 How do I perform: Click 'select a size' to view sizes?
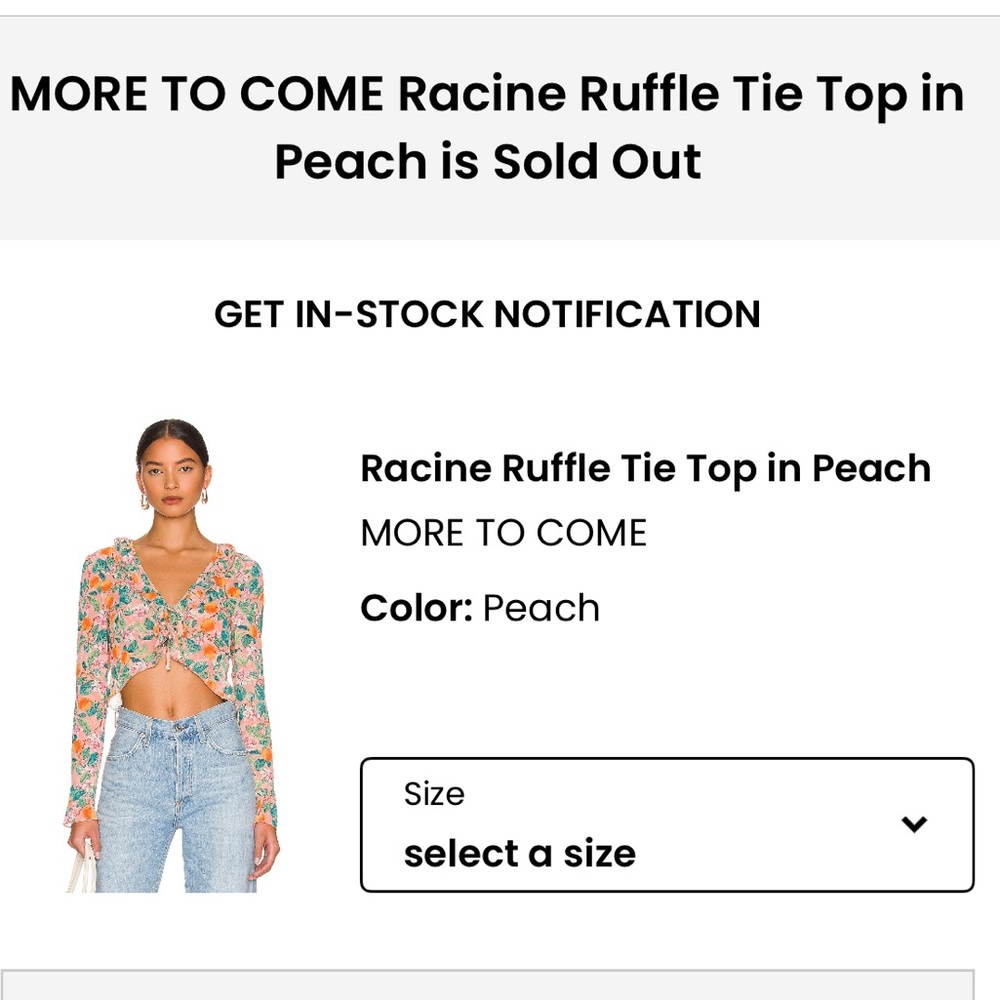click(518, 852)
